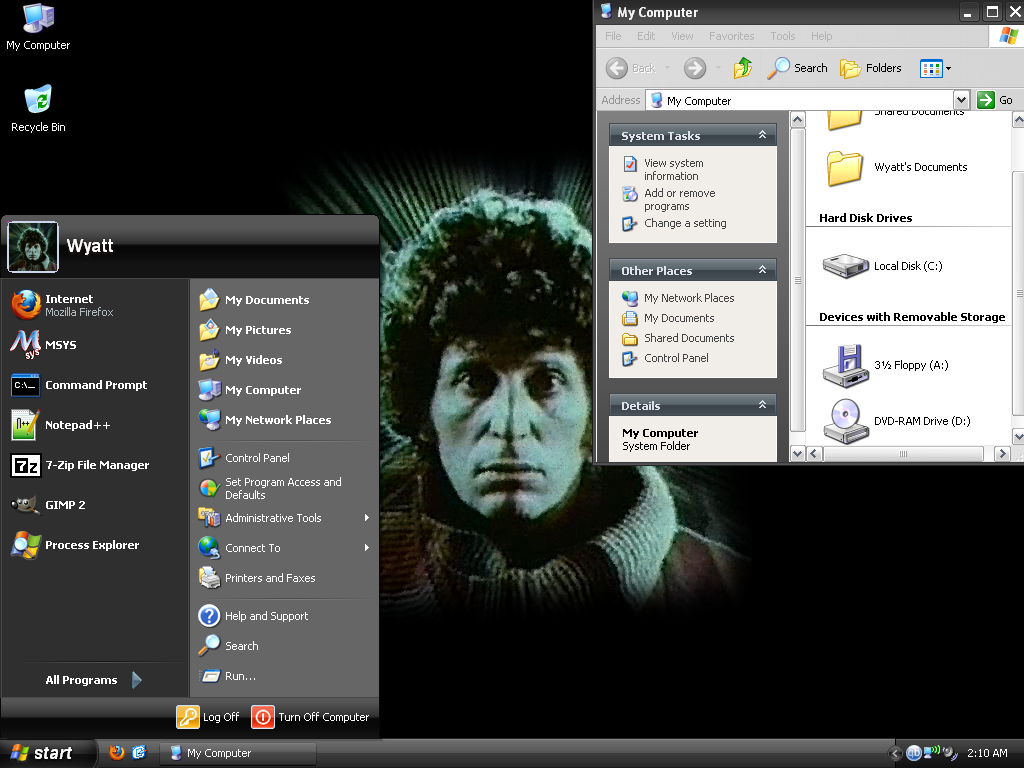
Task: Click the taskbar clock showing 2:10 AM
Action: [987, 753]
